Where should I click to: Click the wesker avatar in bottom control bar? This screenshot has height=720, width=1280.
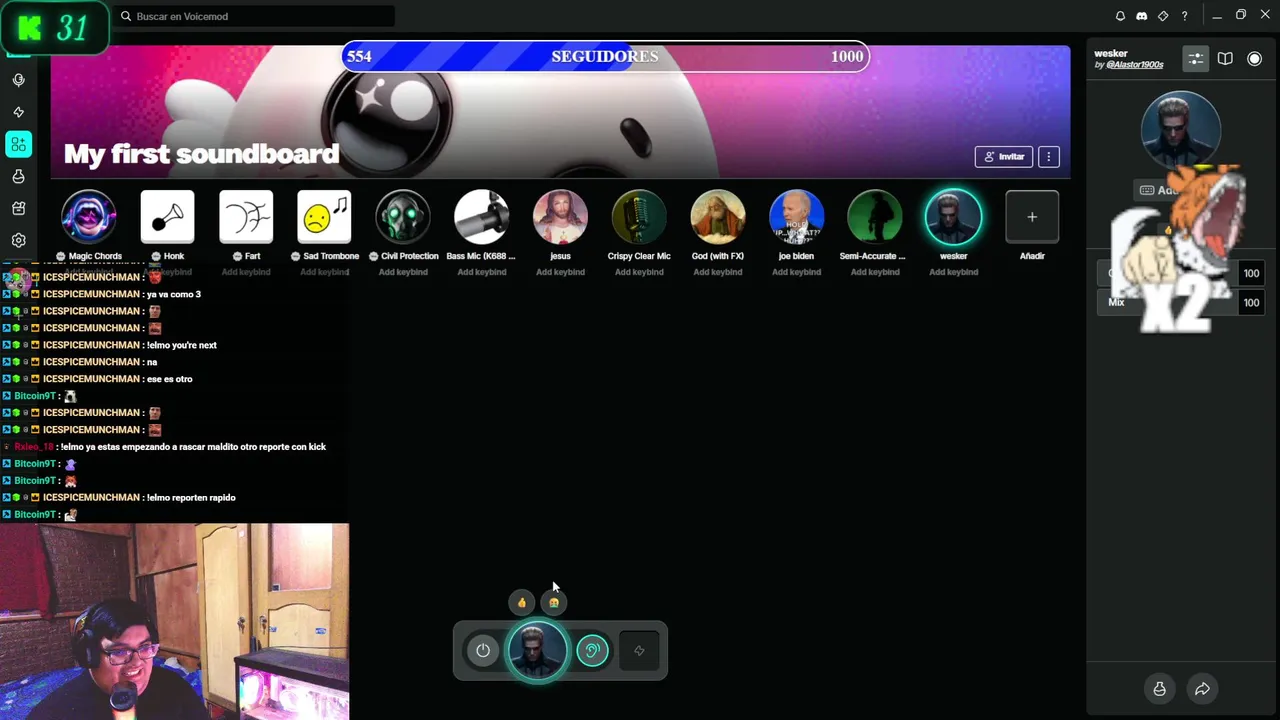click(537, 651)
